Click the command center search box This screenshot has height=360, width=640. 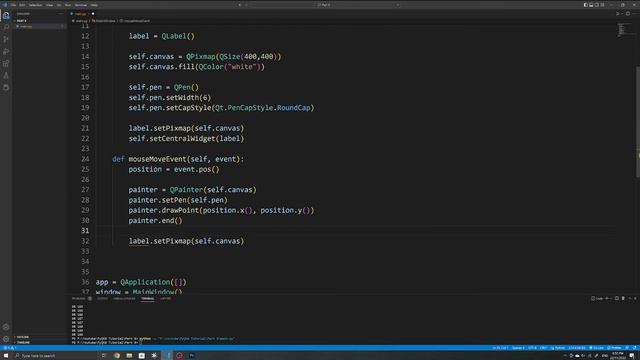tap(325, 5)
